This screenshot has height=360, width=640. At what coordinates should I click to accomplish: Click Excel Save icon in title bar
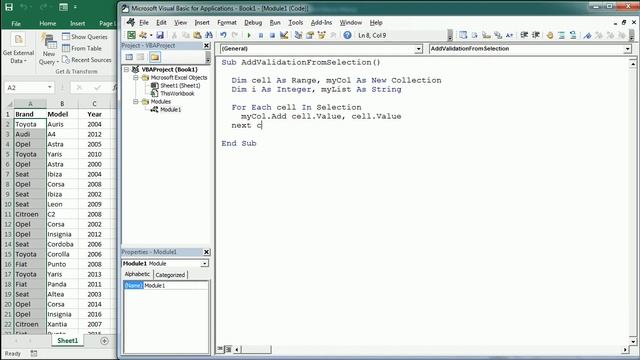tap(9, 7)
